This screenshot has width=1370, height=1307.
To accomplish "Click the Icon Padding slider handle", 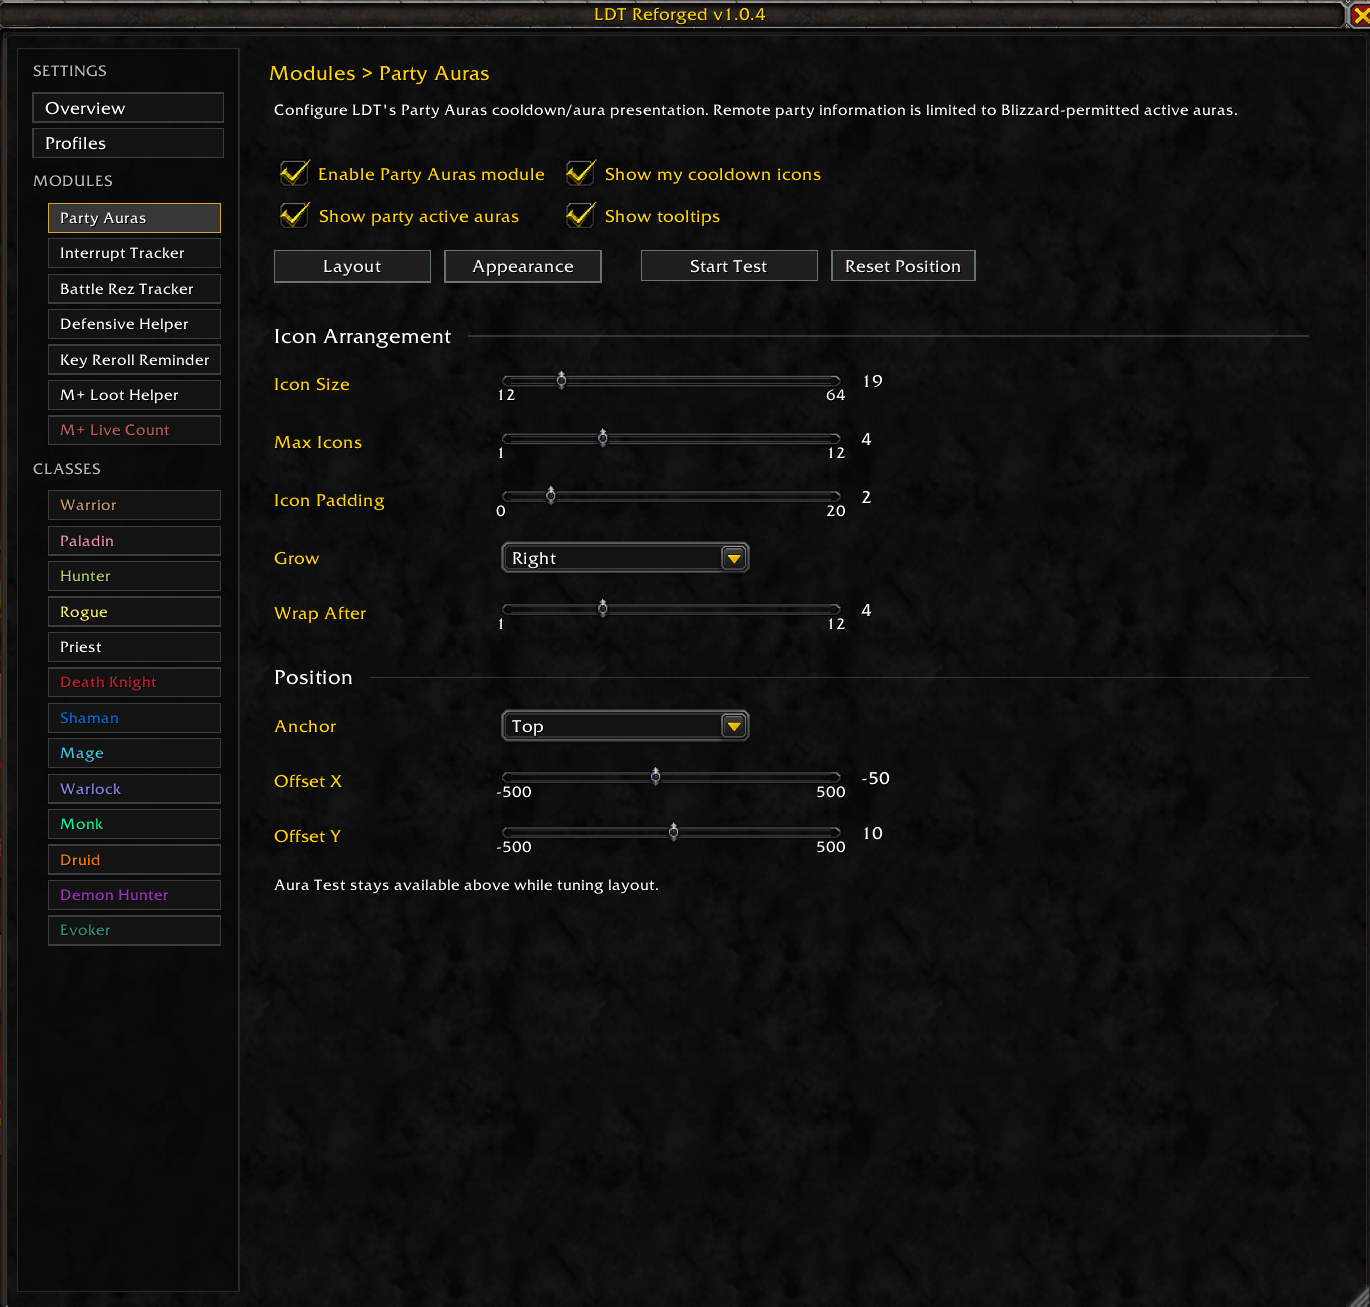I will coord(551,496).
